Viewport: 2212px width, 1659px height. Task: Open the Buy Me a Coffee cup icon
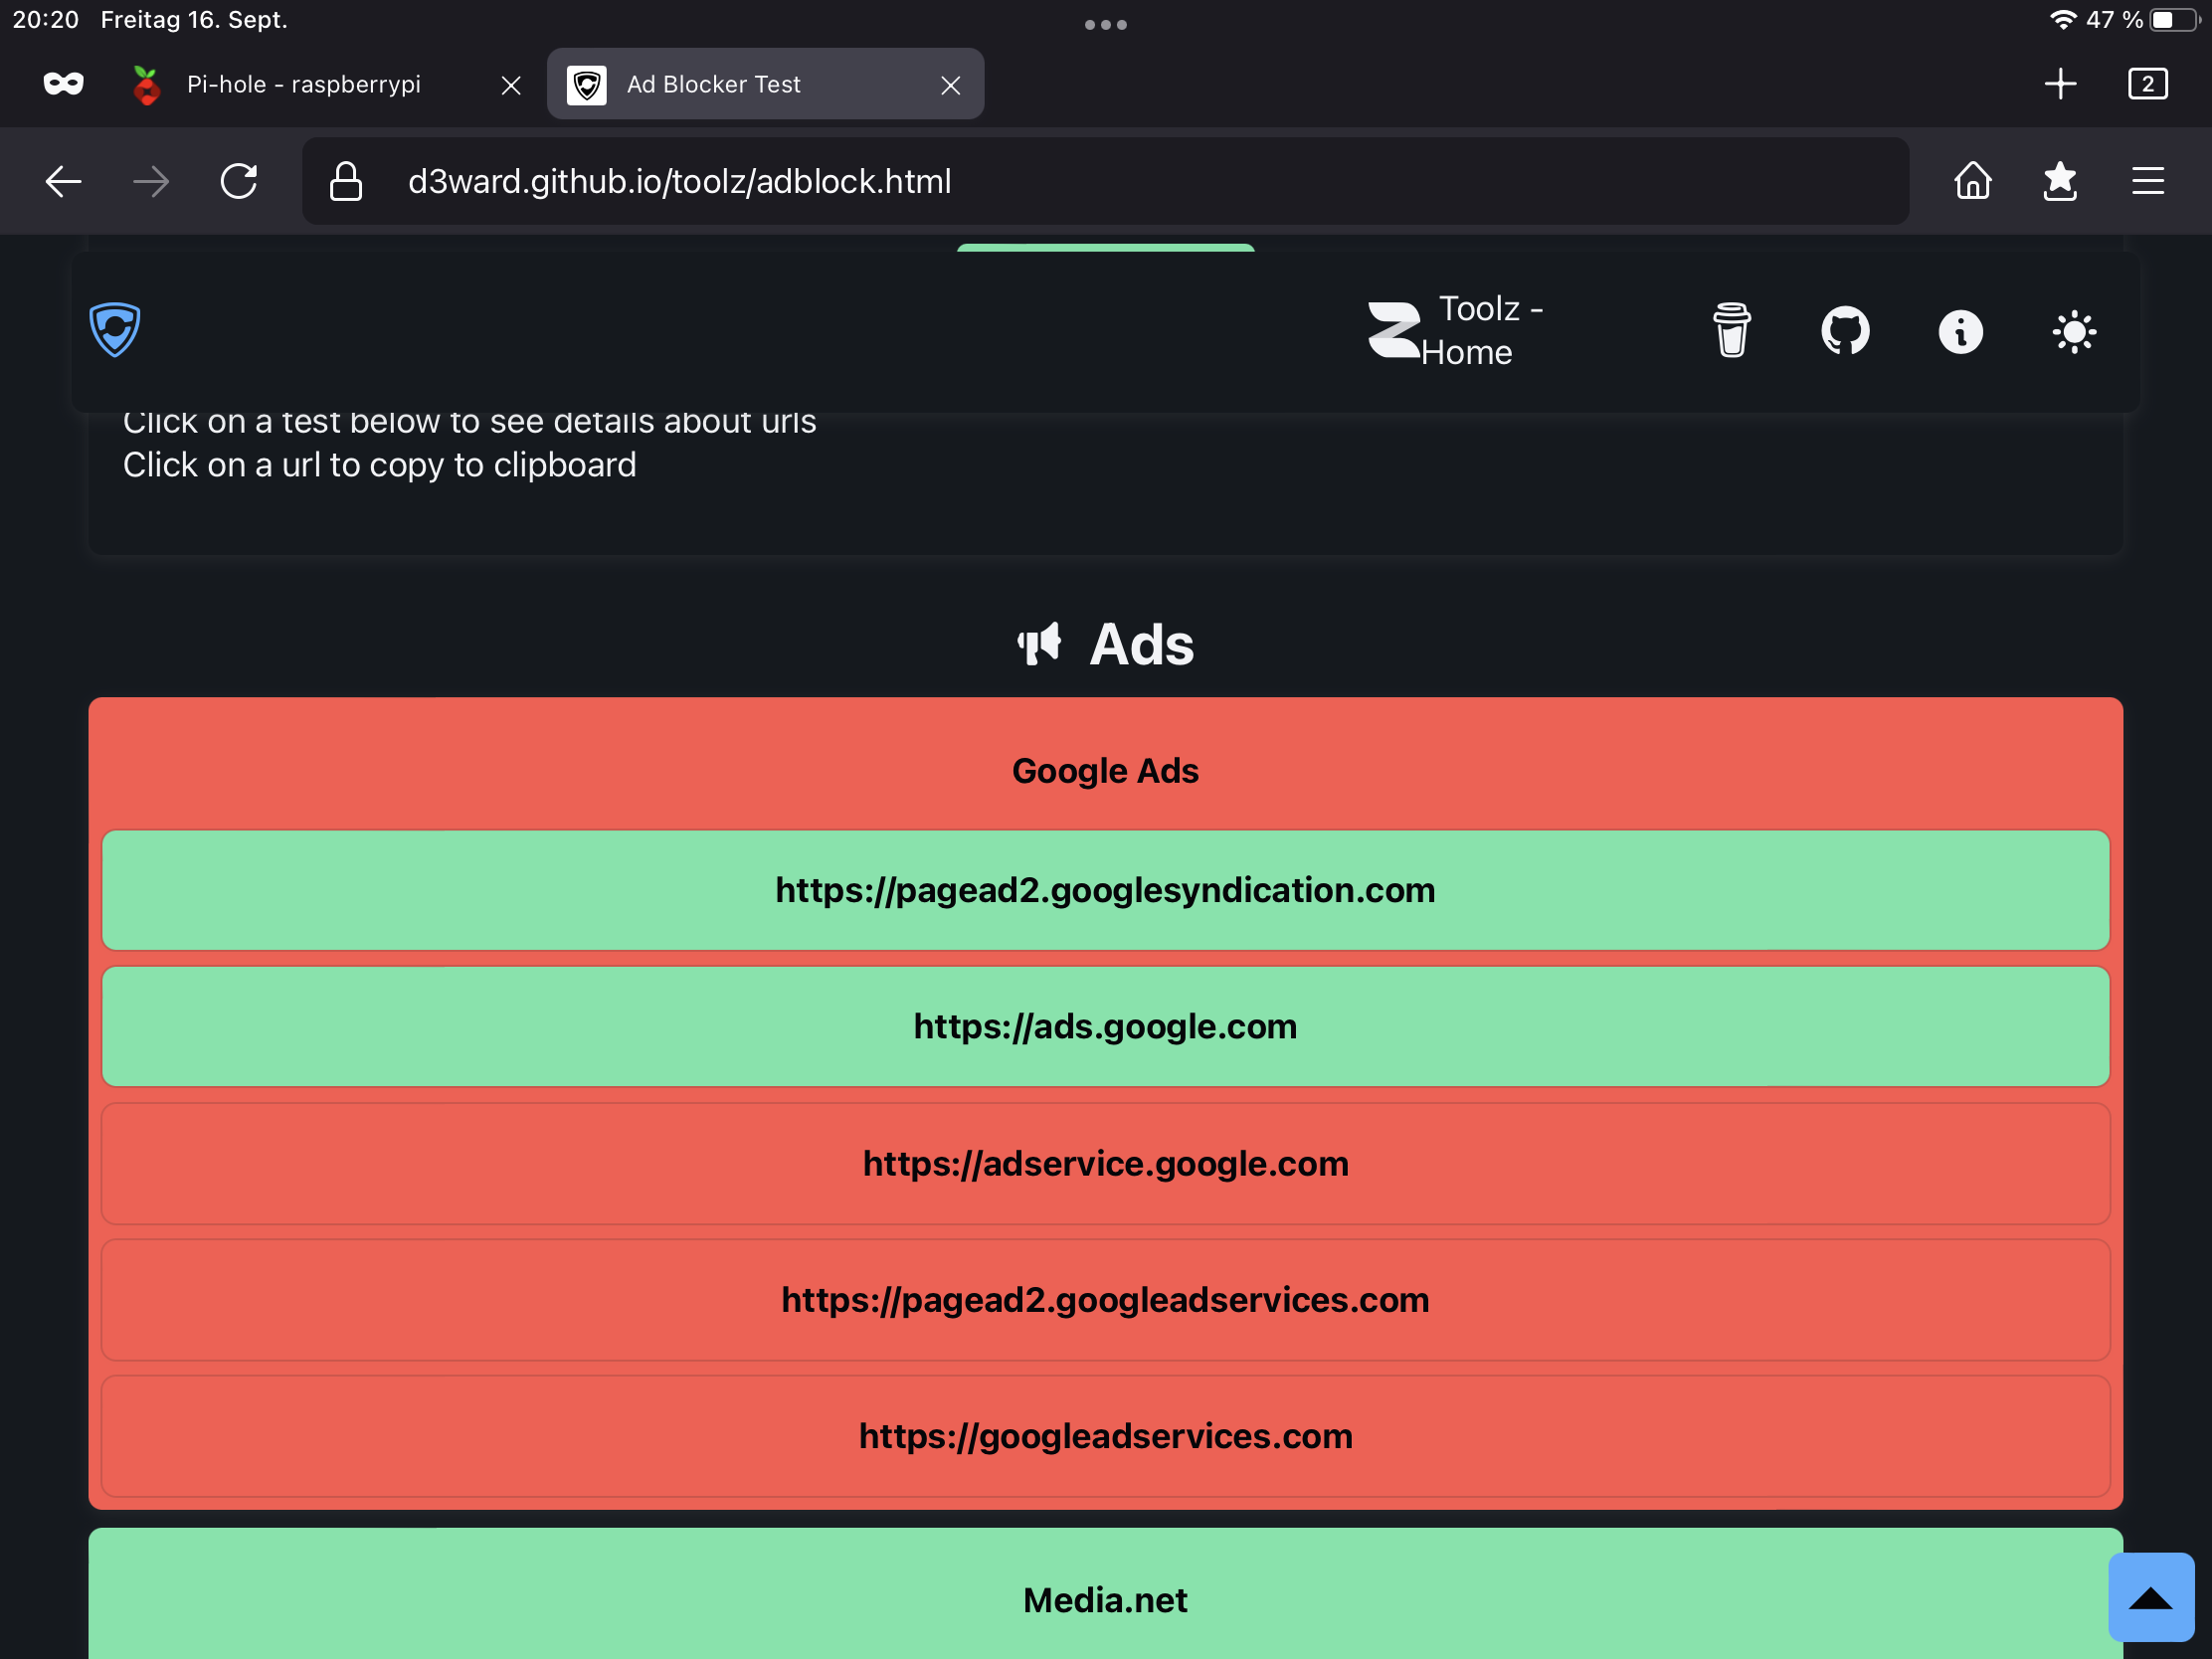[x=1731, y=331]
